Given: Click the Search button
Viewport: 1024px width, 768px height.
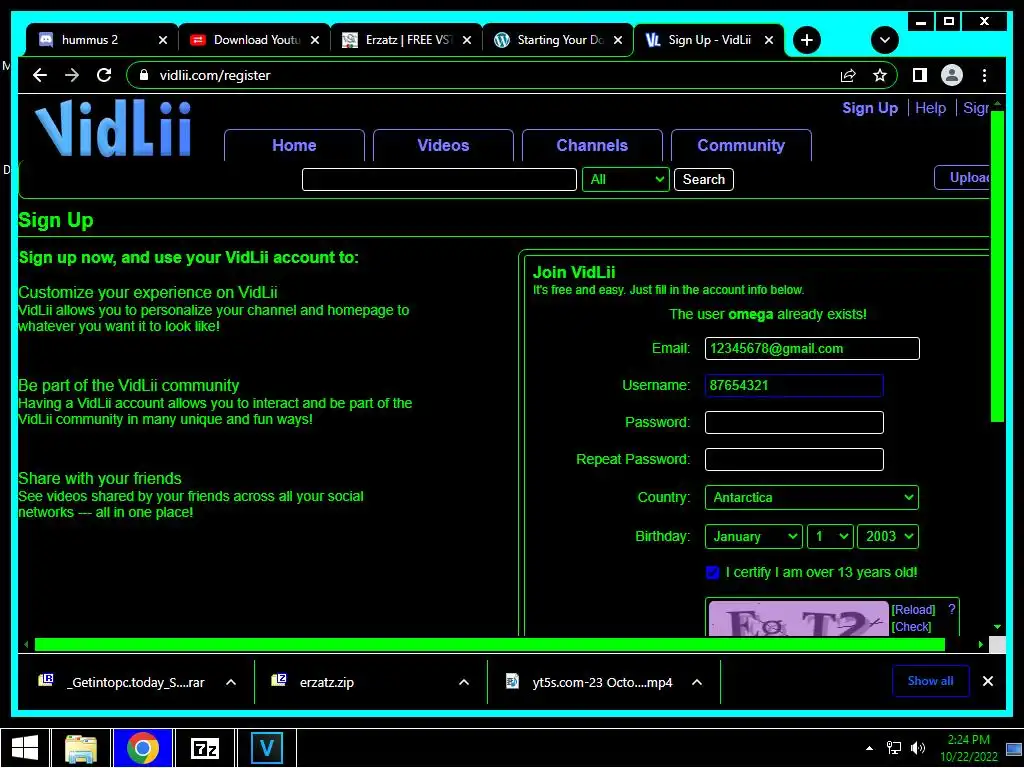Looking at the screenshot, I should pyautogui.click(x=703, y=179).
